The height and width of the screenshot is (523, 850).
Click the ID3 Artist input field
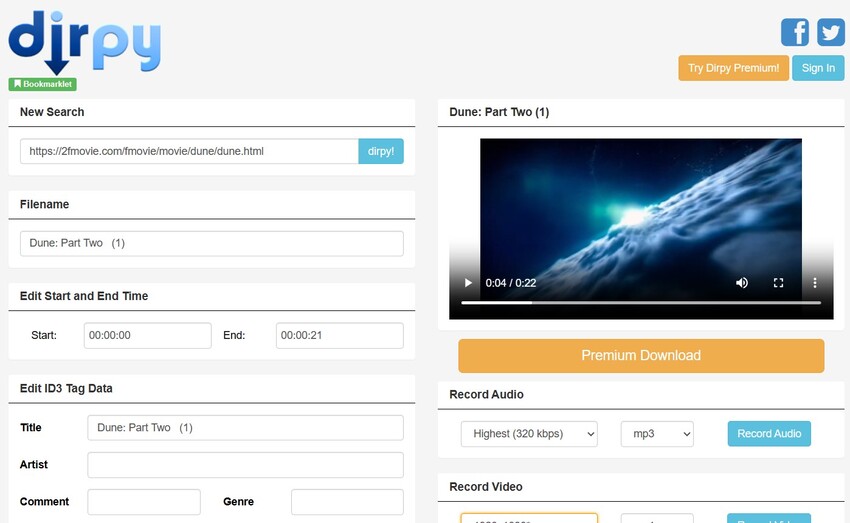[x=245, y=465]
